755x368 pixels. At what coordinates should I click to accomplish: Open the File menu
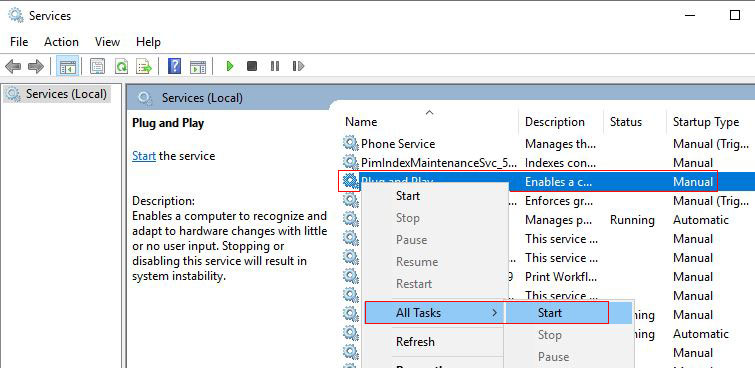point(19,42)
